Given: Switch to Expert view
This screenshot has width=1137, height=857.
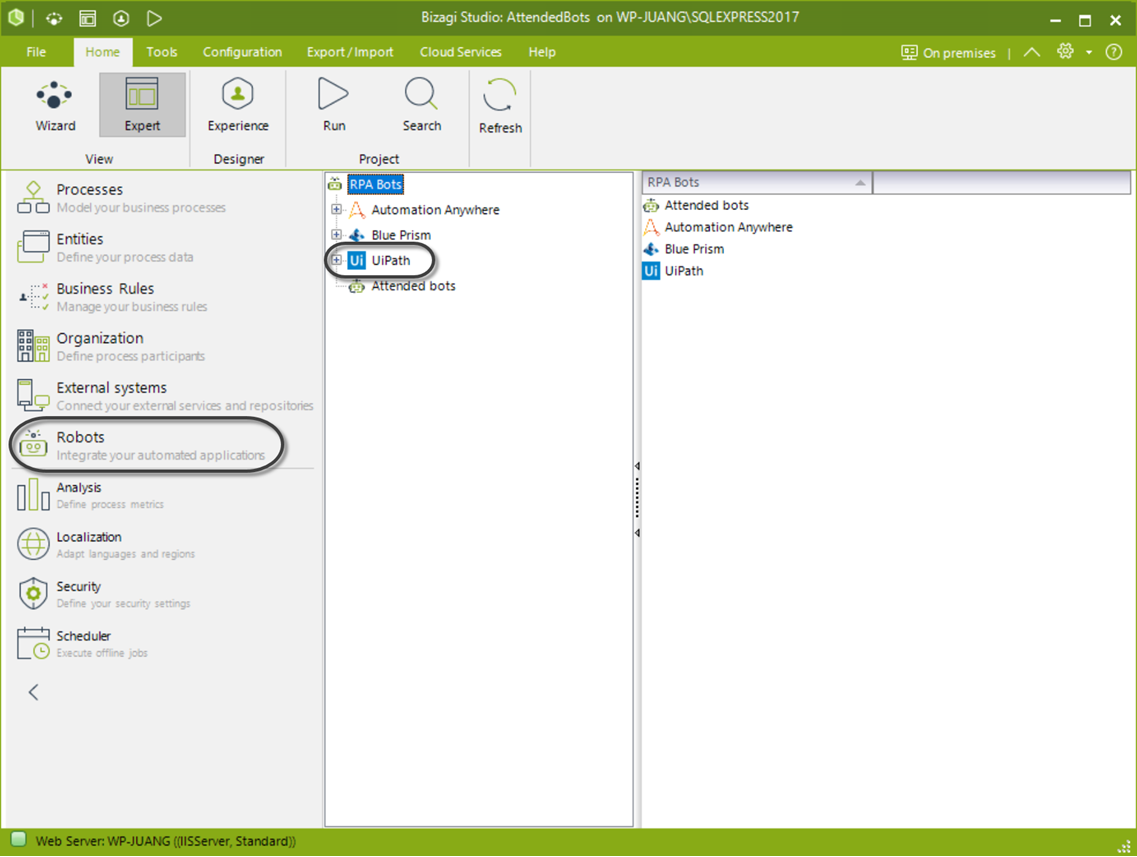Looking at the screenshot, I should [x=142, y=106].
